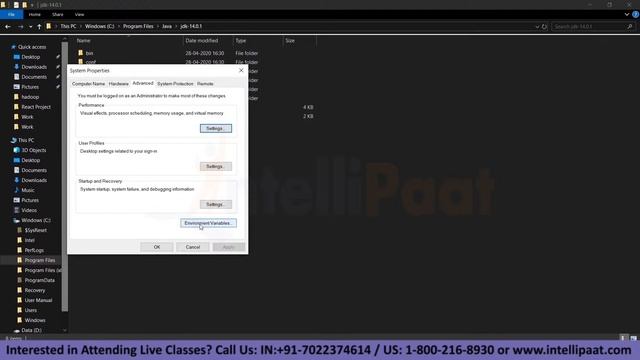640x360 pixels.
Task: Go forward with the Explorer forward arrow
Action: 20,27
